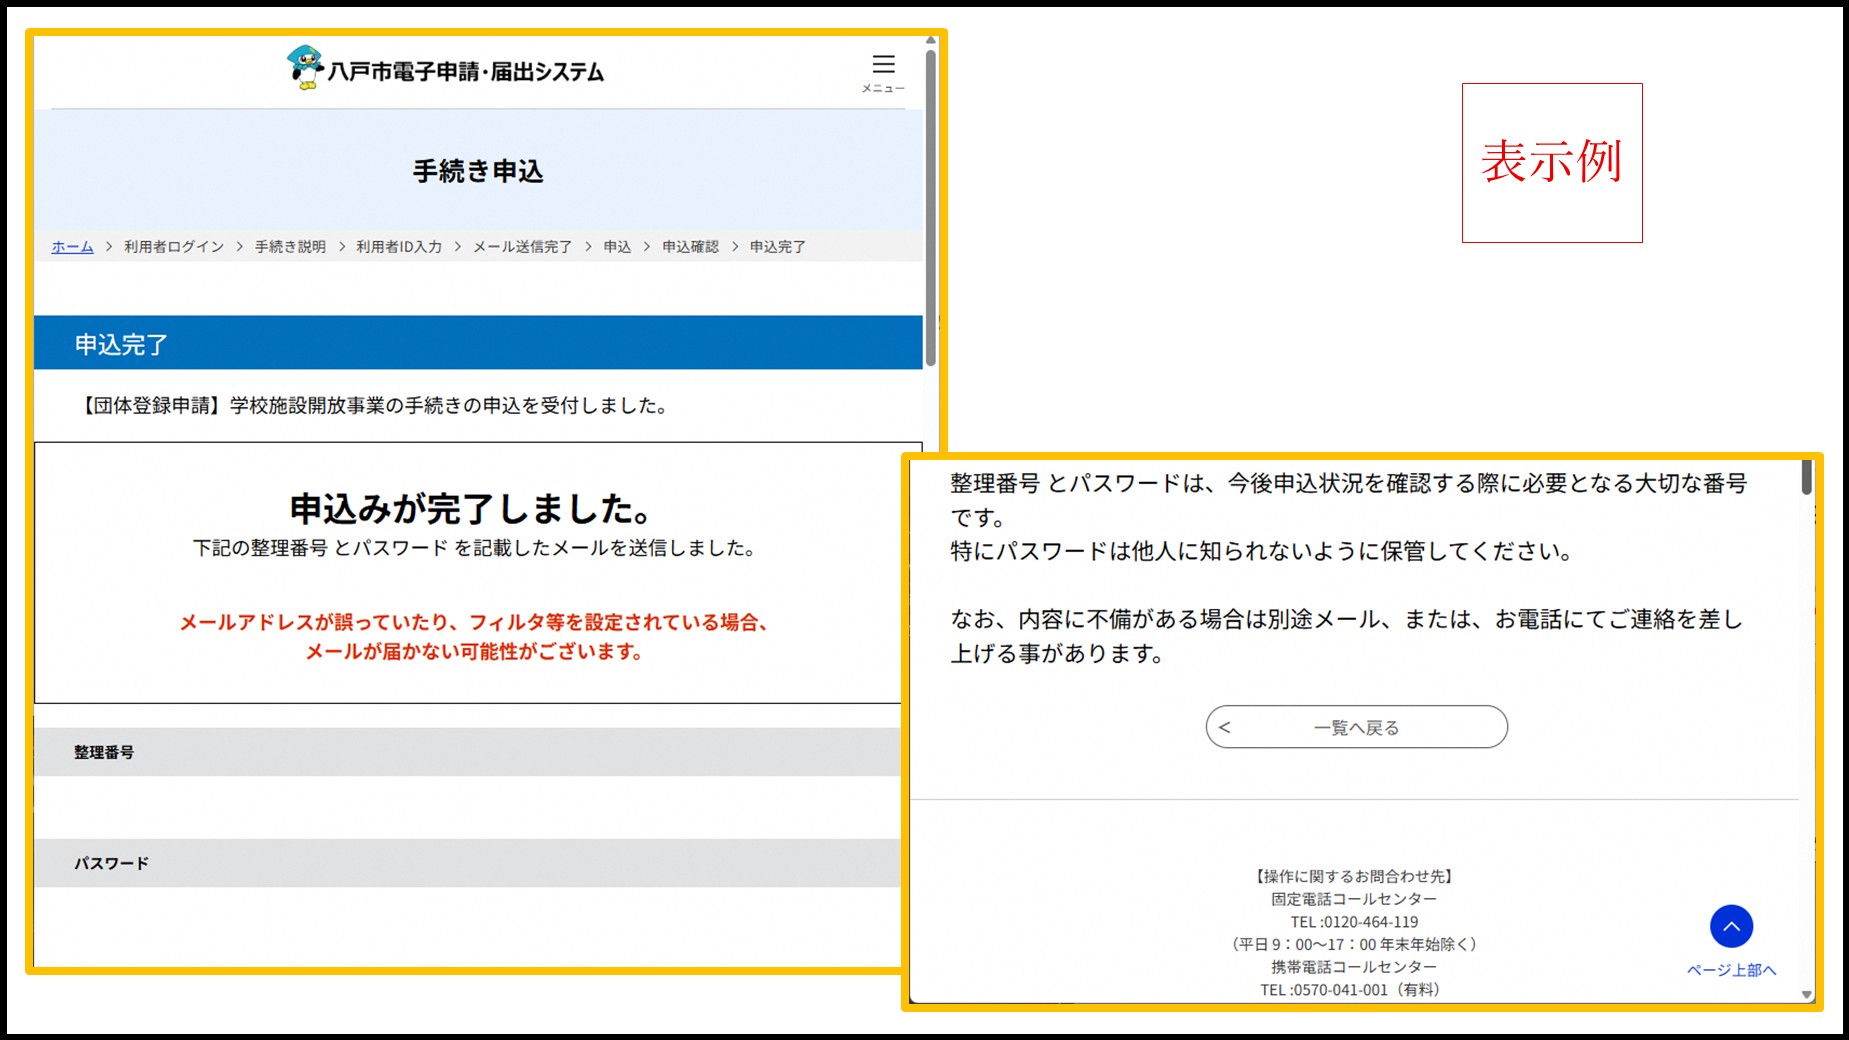Navigate to the ホーム breadcrumb link
1849x1040 pixels.
point(70,246)
